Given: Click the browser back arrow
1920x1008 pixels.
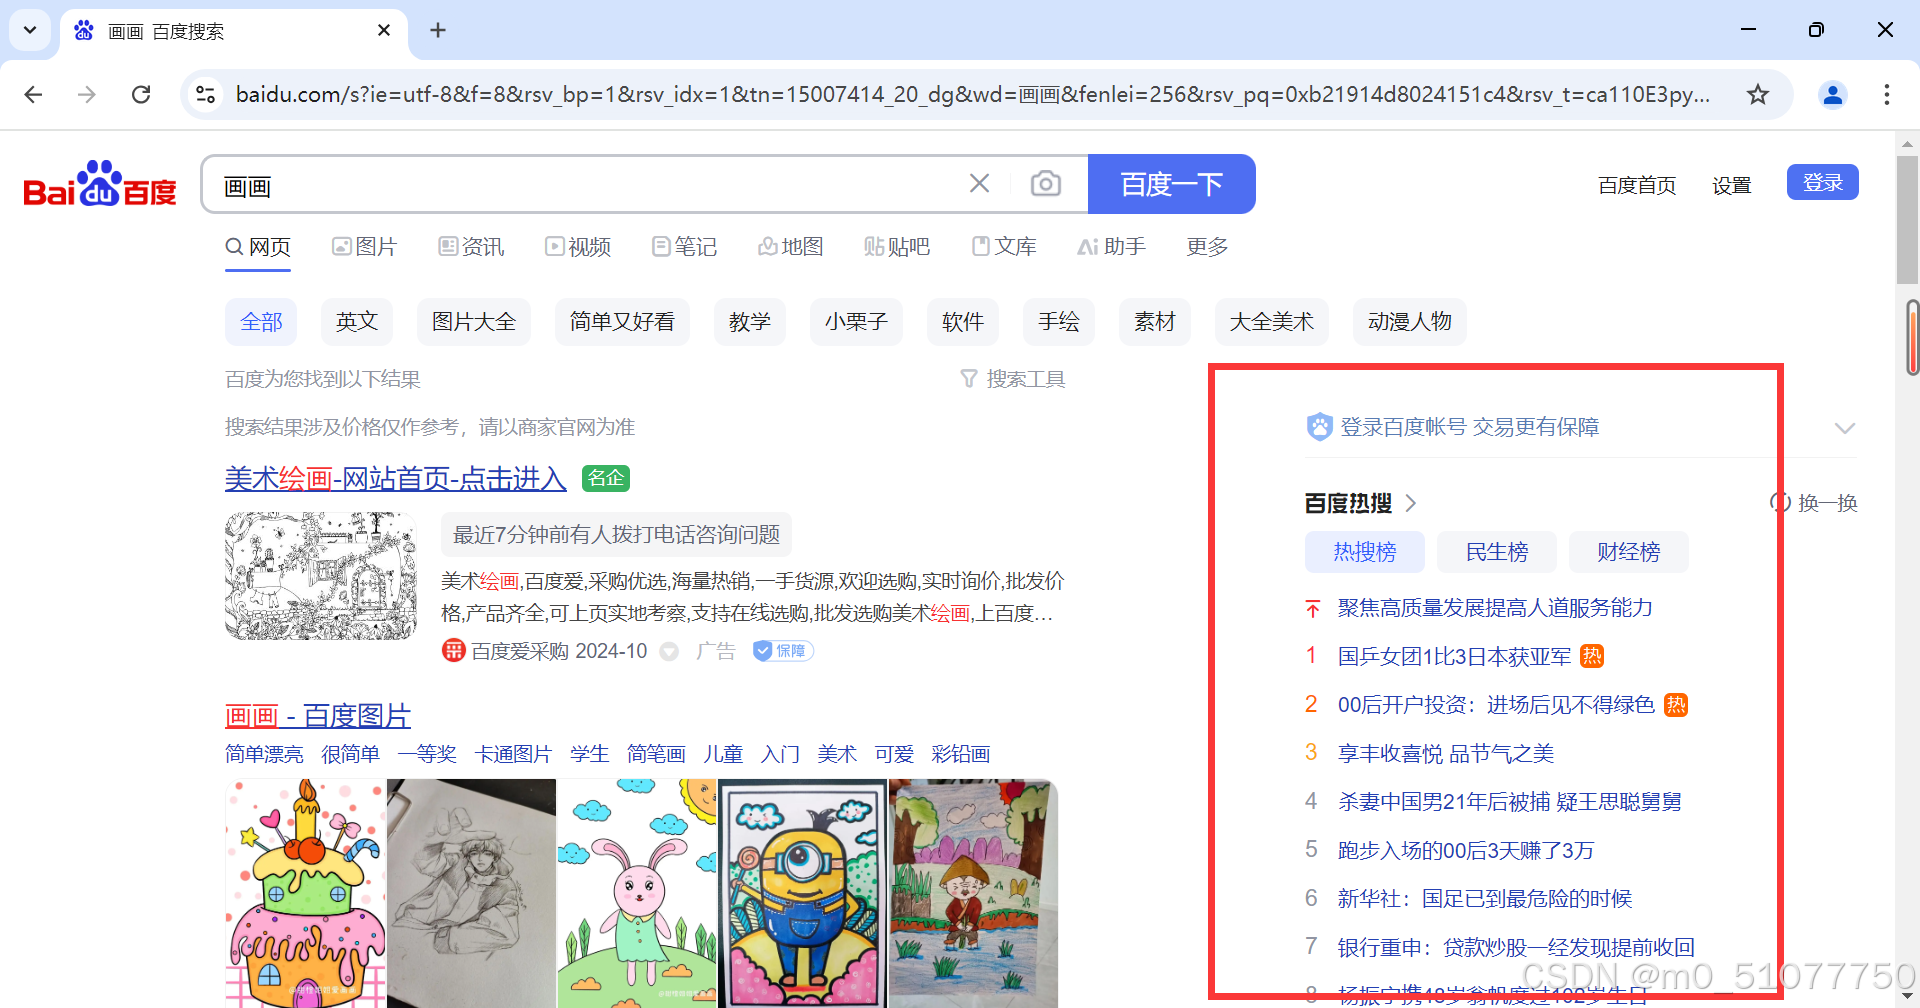Looking at the screenshot, I should [x=33, y=94].
